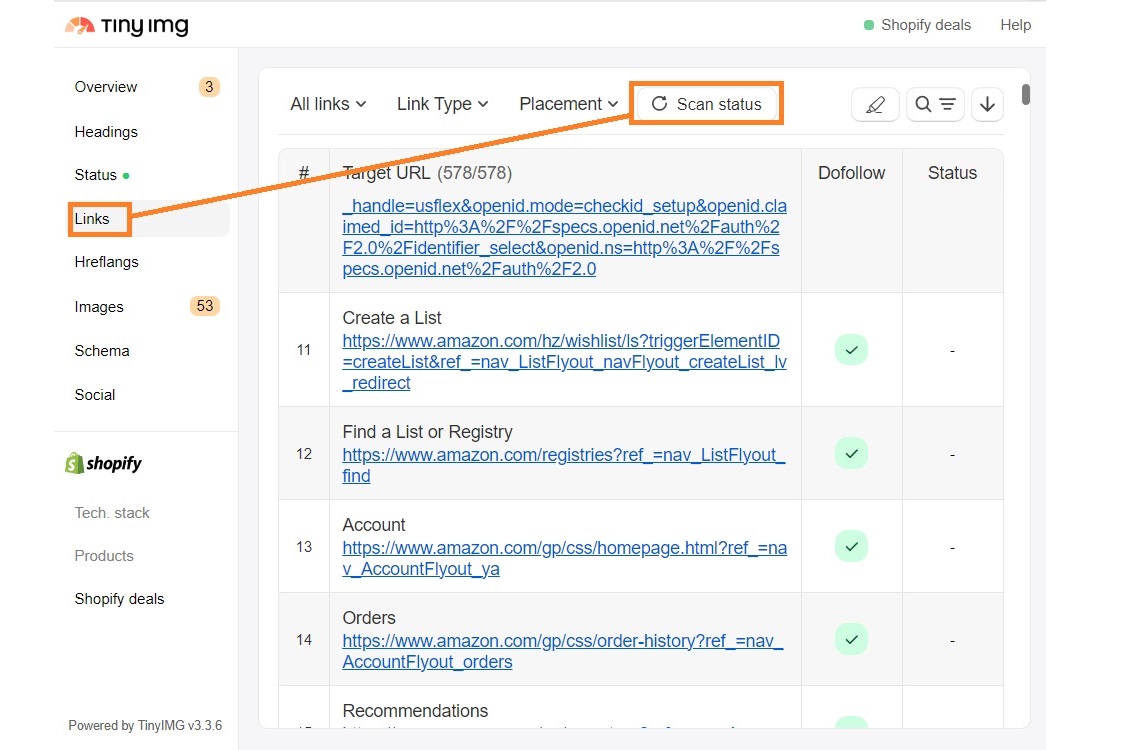This screenshot has height=750, width=1128.
Task: Open the search and filter icon
Action: pyautogui.click(x=935, y=104)
